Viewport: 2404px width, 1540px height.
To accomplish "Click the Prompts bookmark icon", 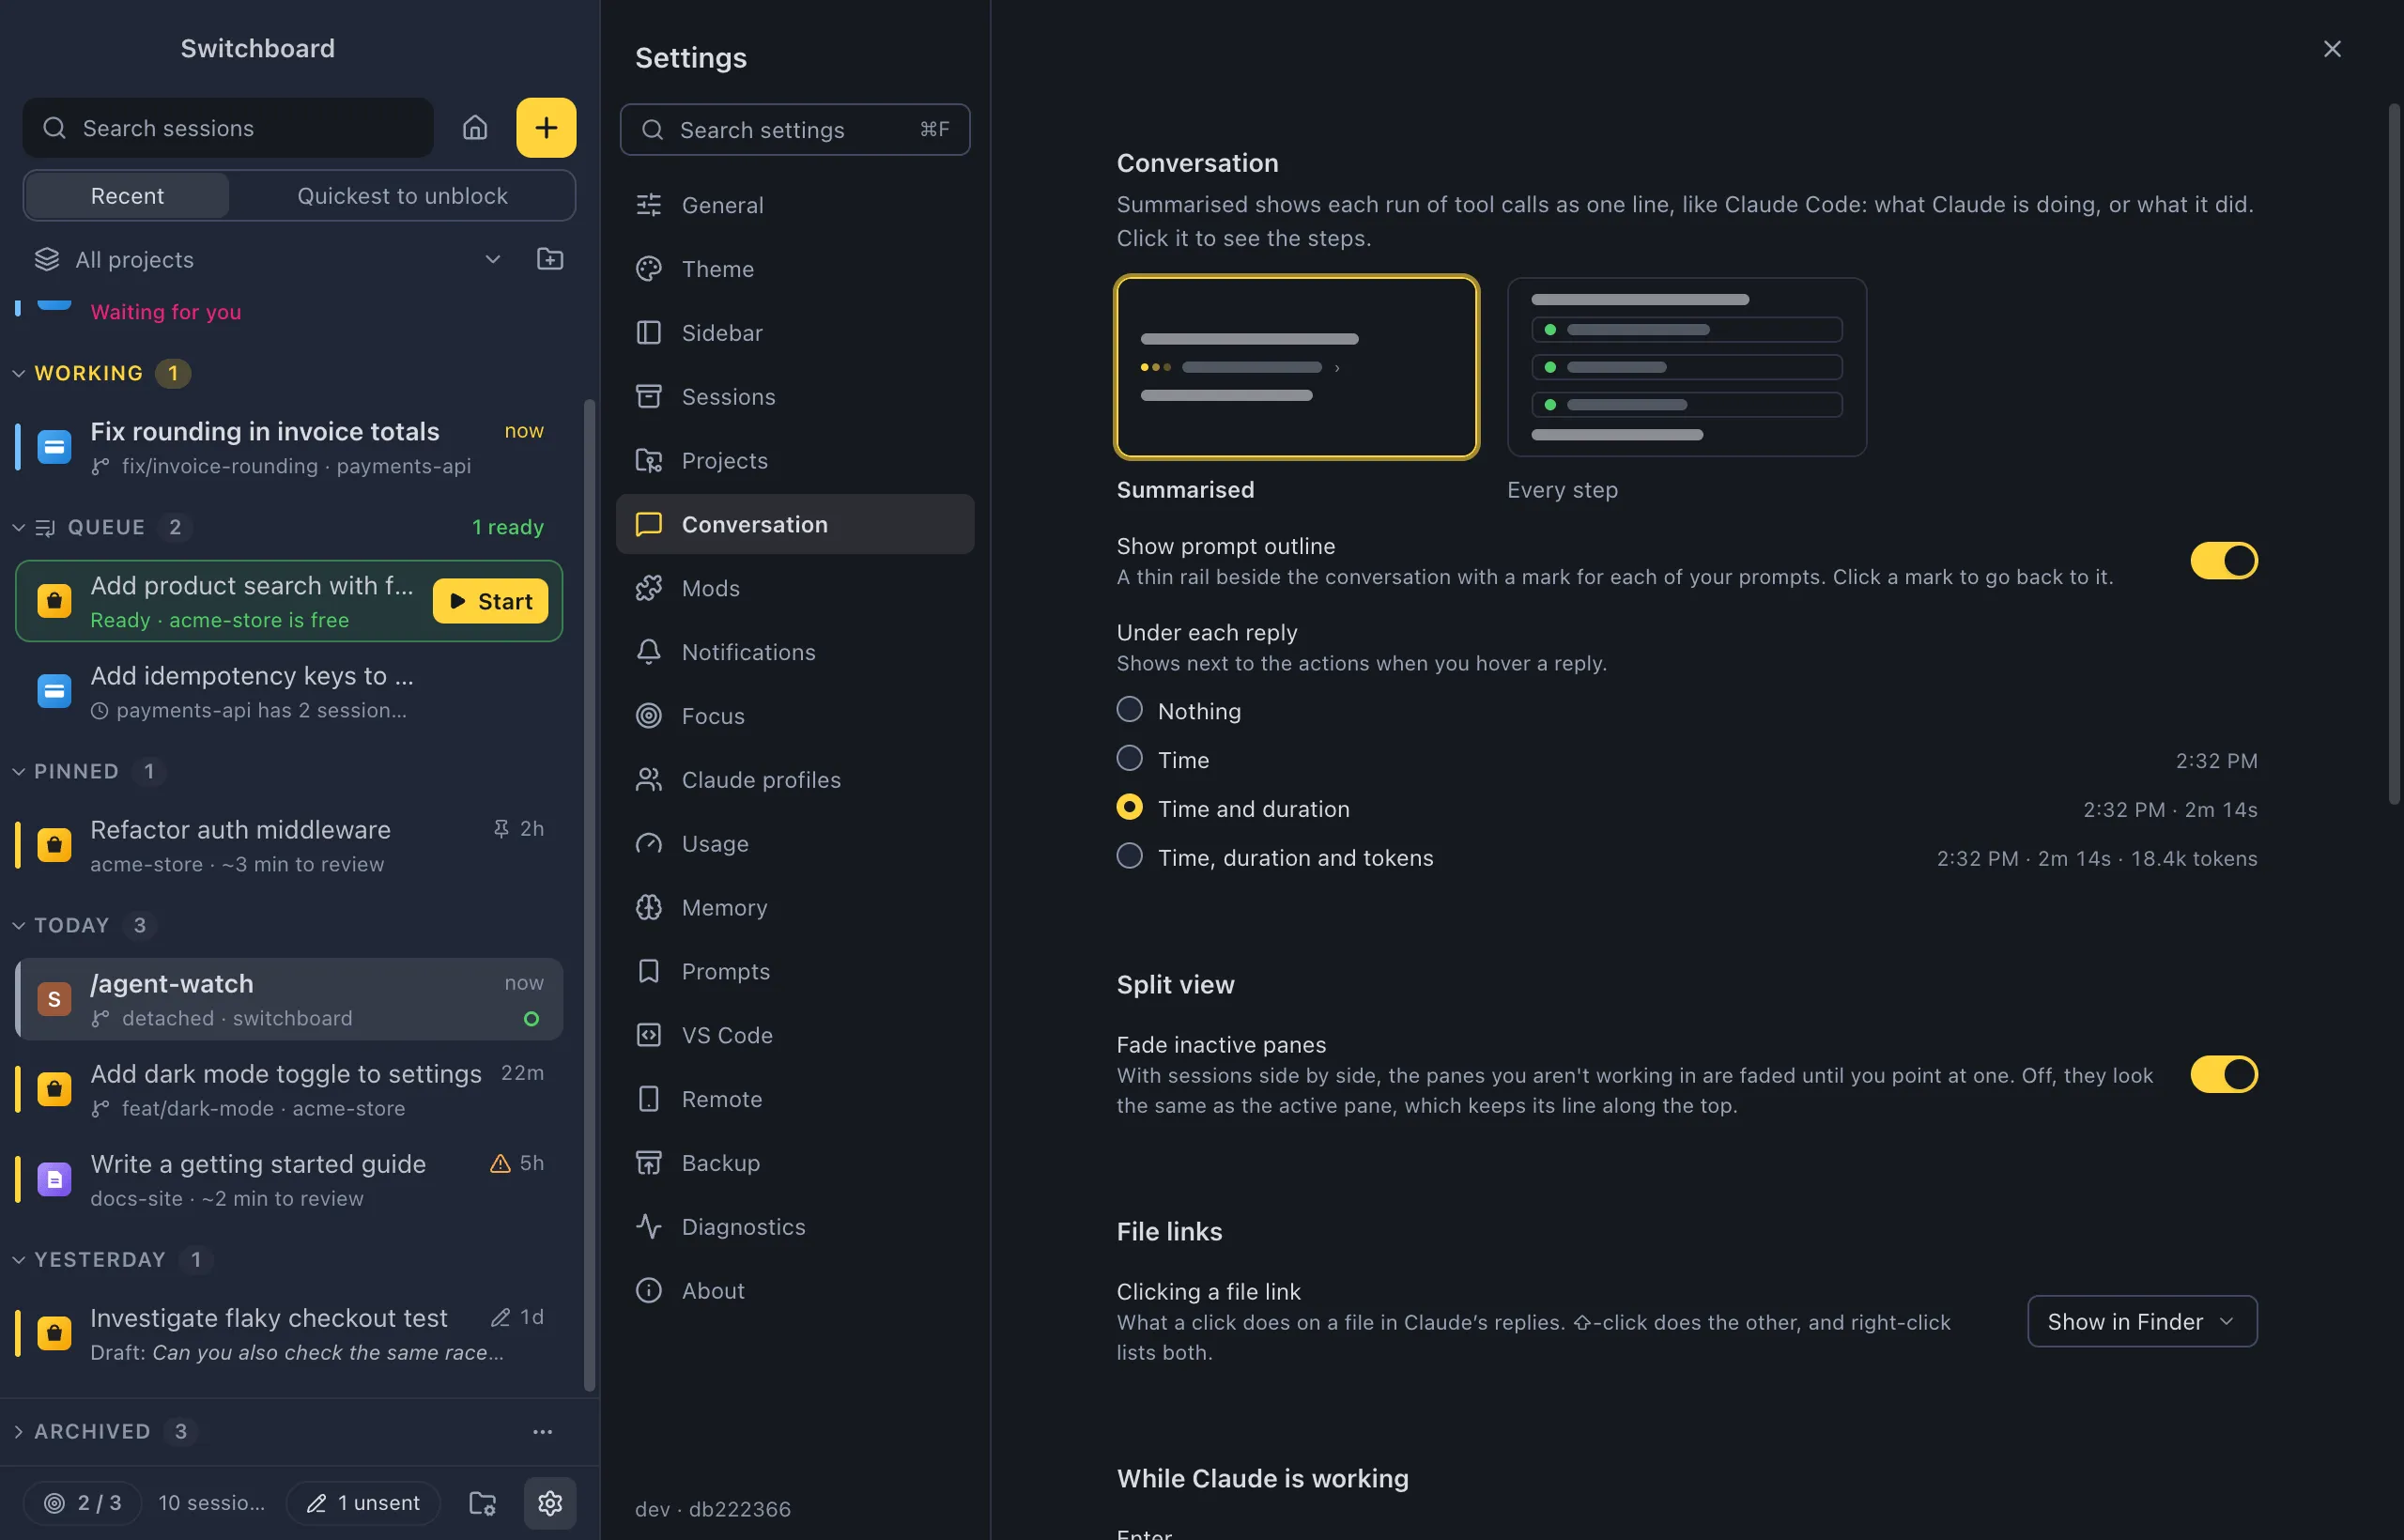I will point(649,971).
